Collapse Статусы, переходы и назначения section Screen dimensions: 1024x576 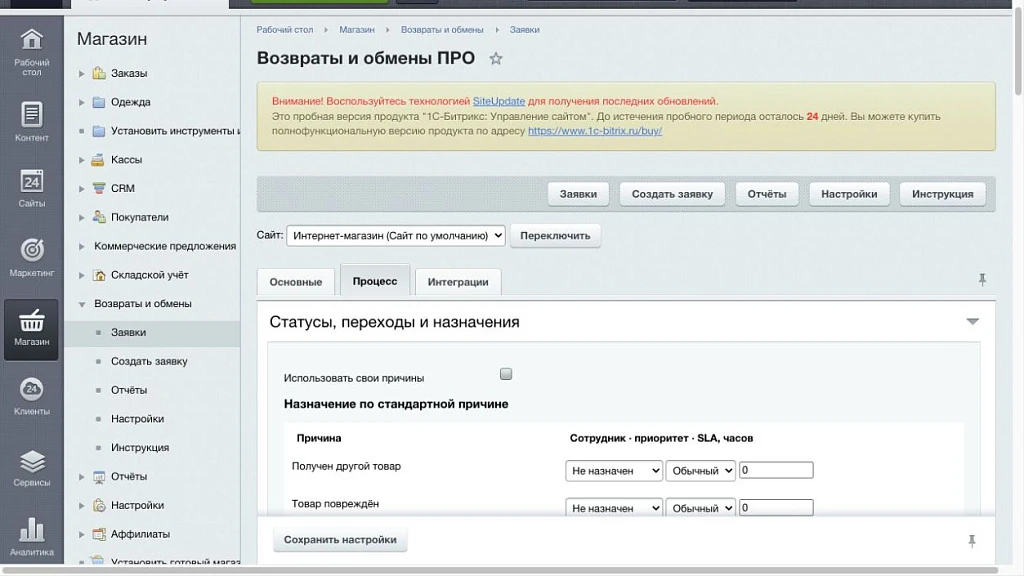[x=972, y=321]
